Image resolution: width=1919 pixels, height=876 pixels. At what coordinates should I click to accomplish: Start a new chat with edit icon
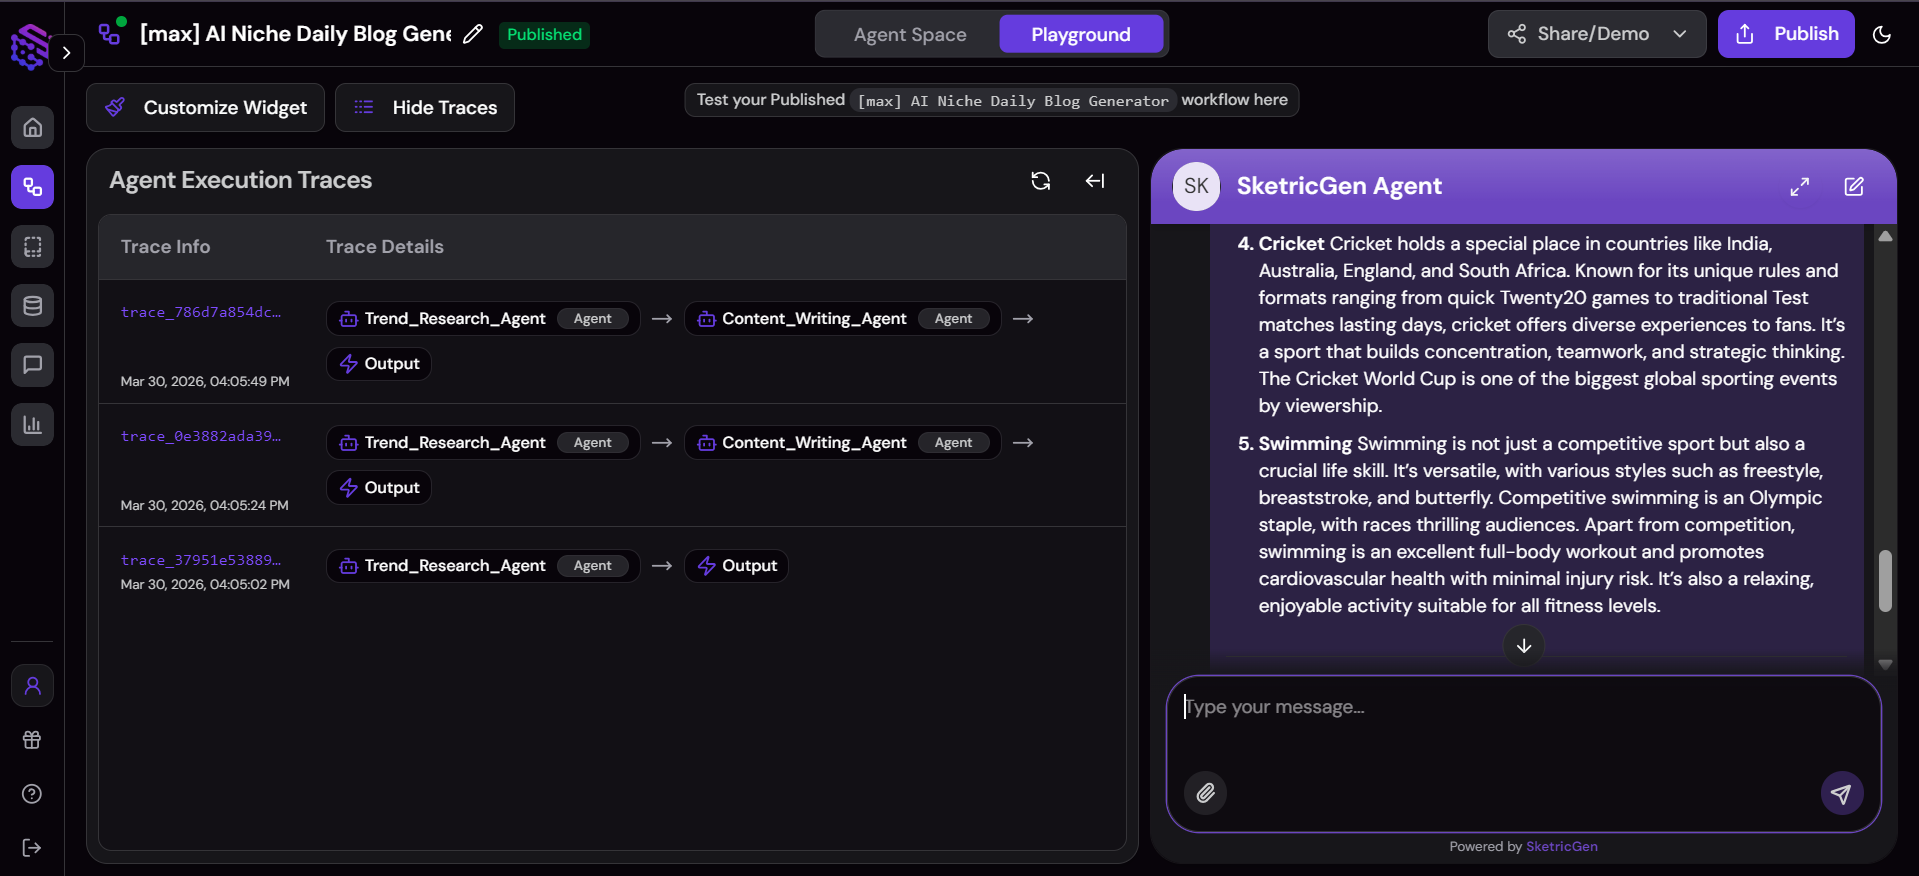point(1853,187)
